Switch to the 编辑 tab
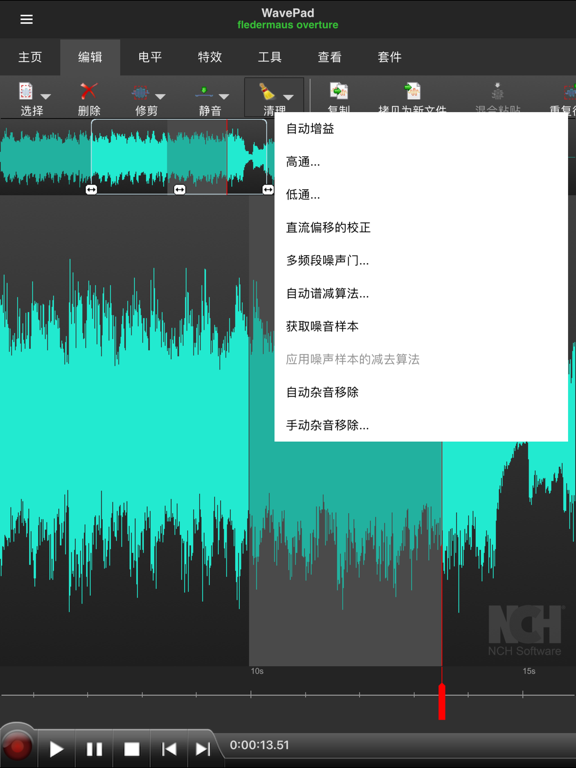The image size is (576, 768). click(90, 57)
